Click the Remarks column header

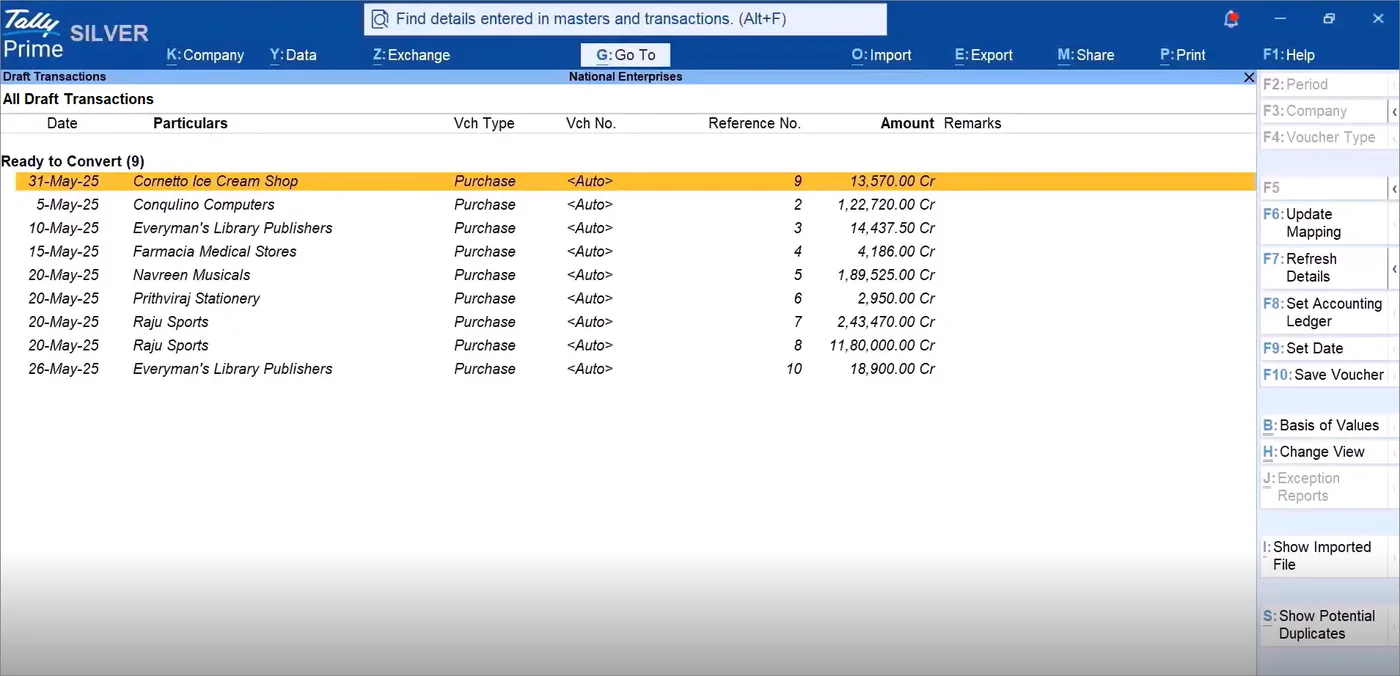[972, 123]
